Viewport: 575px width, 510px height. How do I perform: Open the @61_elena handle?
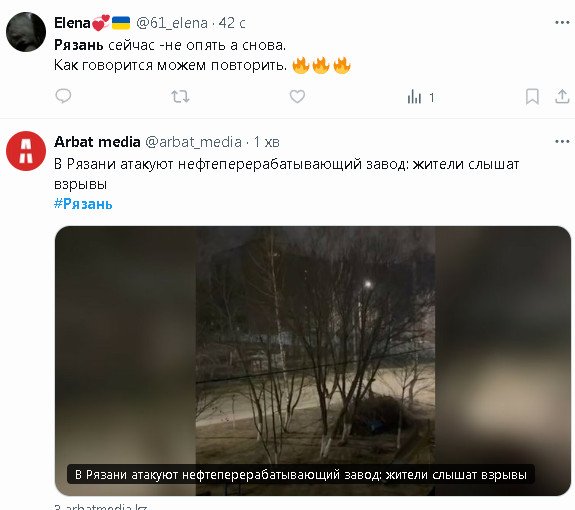coord(172,23)
